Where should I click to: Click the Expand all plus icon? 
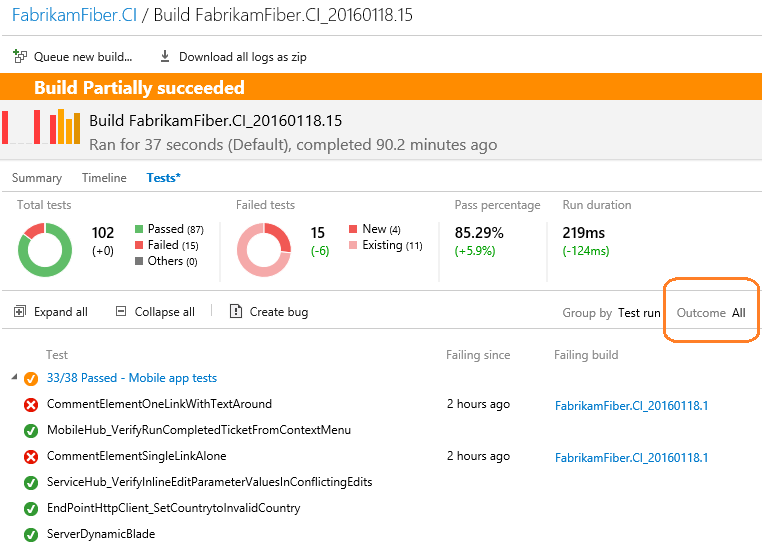pyautogui.click(x=19, y=312)
